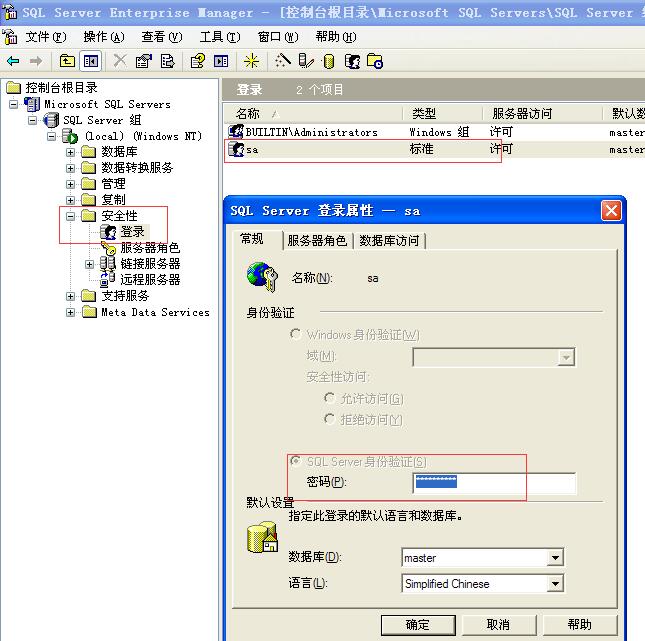Toggle the Show/Hide console tree icon
Image resolution: width=645 pixels, height=641 pixels.
90,61
